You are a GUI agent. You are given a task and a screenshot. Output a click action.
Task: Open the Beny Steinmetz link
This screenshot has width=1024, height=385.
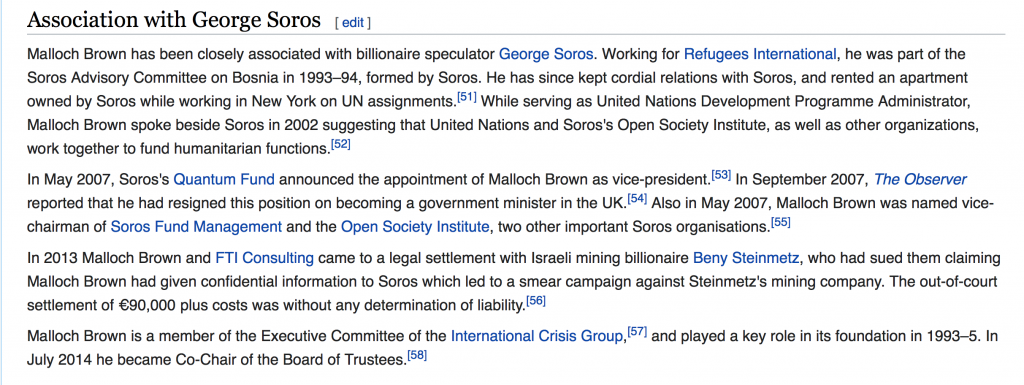coord(746,258)
